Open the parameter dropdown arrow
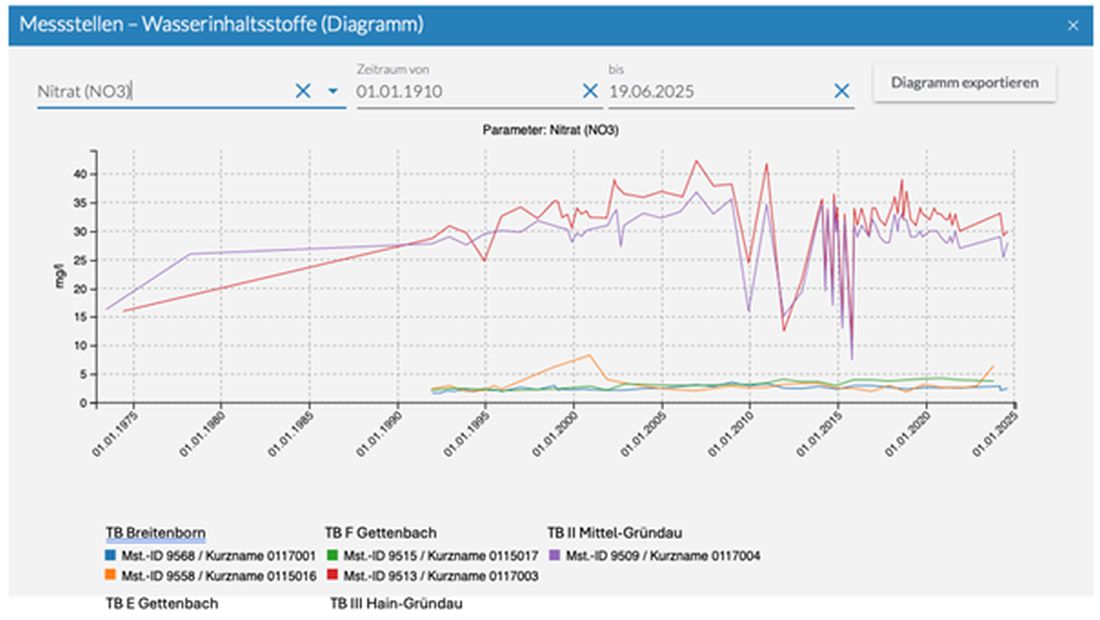Image resolution: width=1100 pixels, height=620 pixels. [x=333, y=91]
